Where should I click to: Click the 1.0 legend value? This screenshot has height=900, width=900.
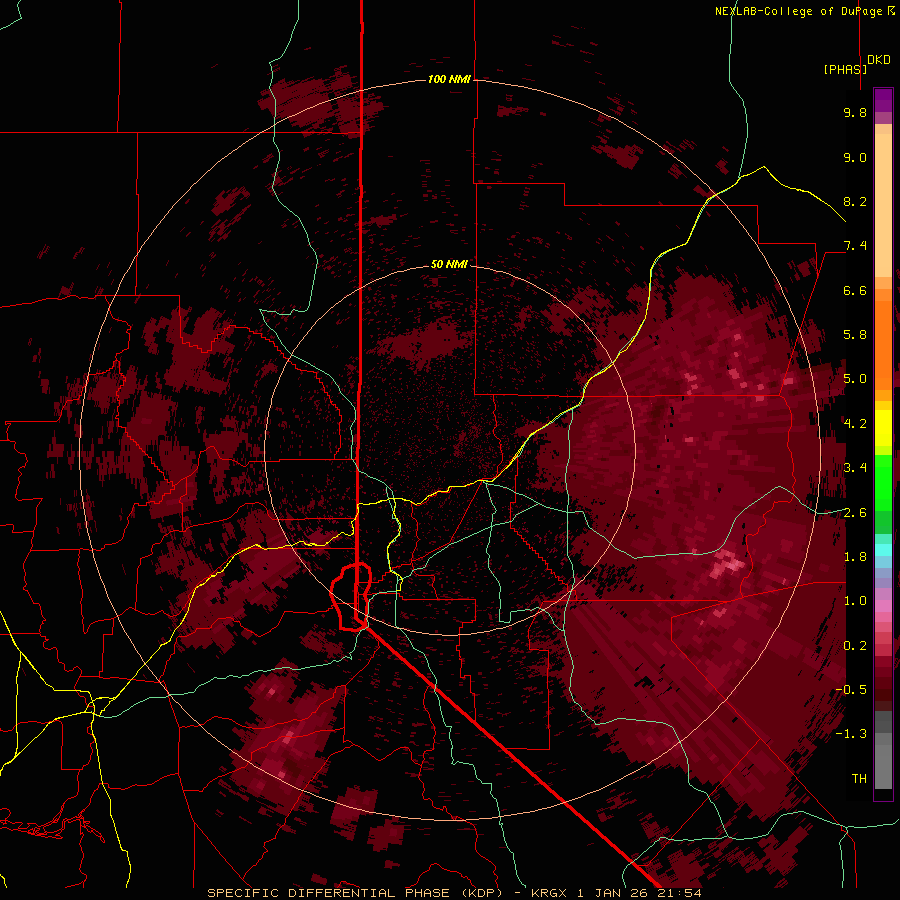pyautogui.click(x=855, y=601)
